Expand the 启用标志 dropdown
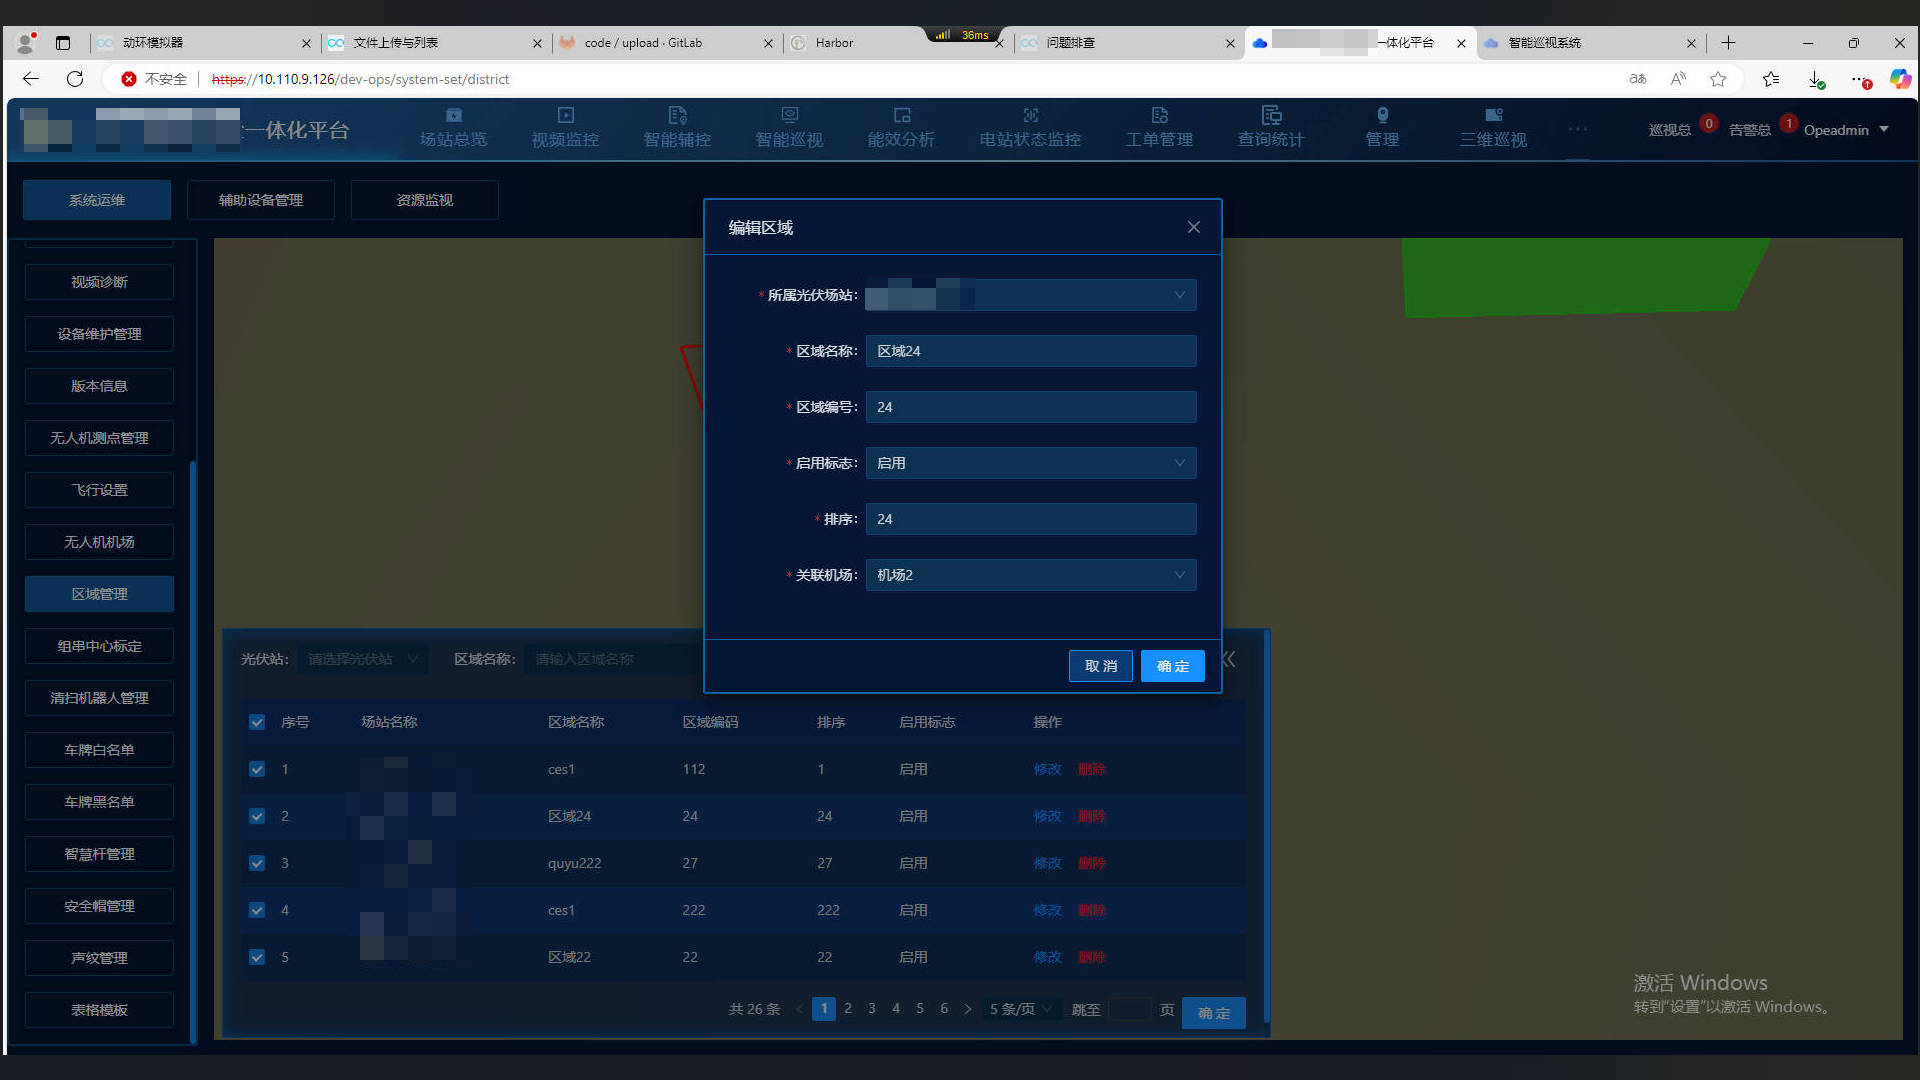 click(x=1031, y=463)
